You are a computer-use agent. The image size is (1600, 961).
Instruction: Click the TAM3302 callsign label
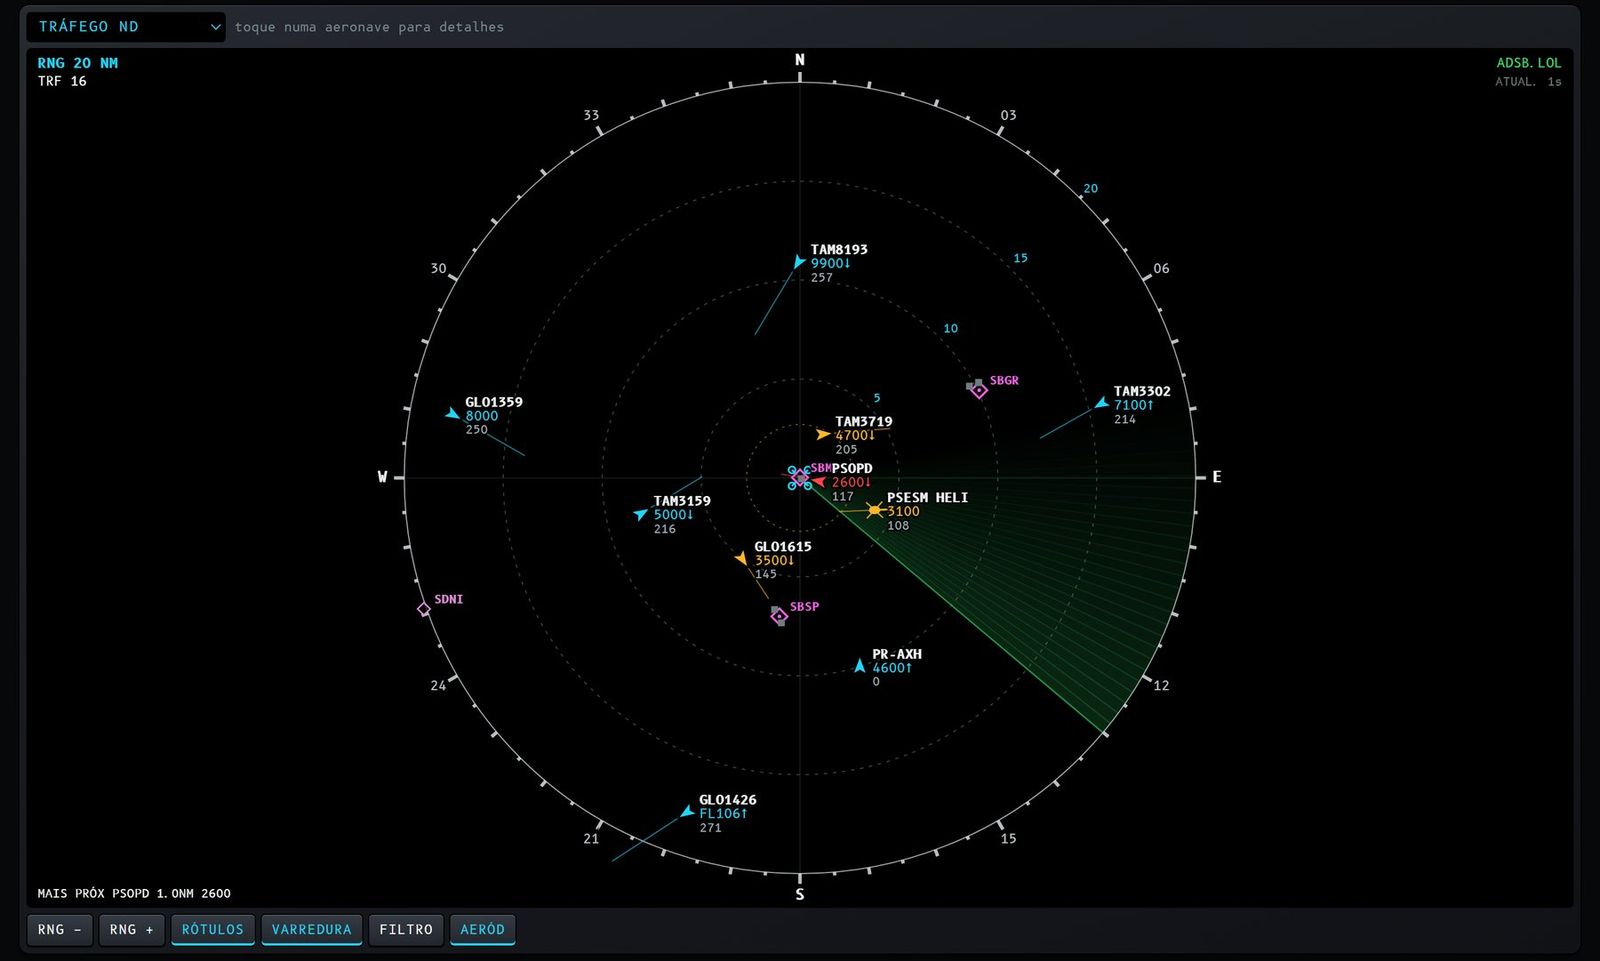point(1142,391)
